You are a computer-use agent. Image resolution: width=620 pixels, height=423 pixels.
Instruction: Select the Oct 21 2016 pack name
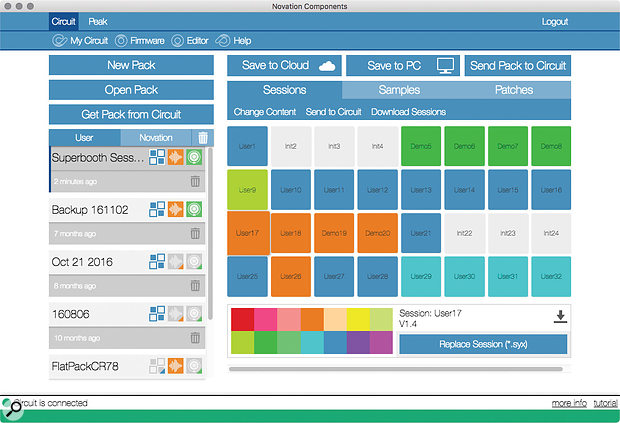(x=82, y=262)
